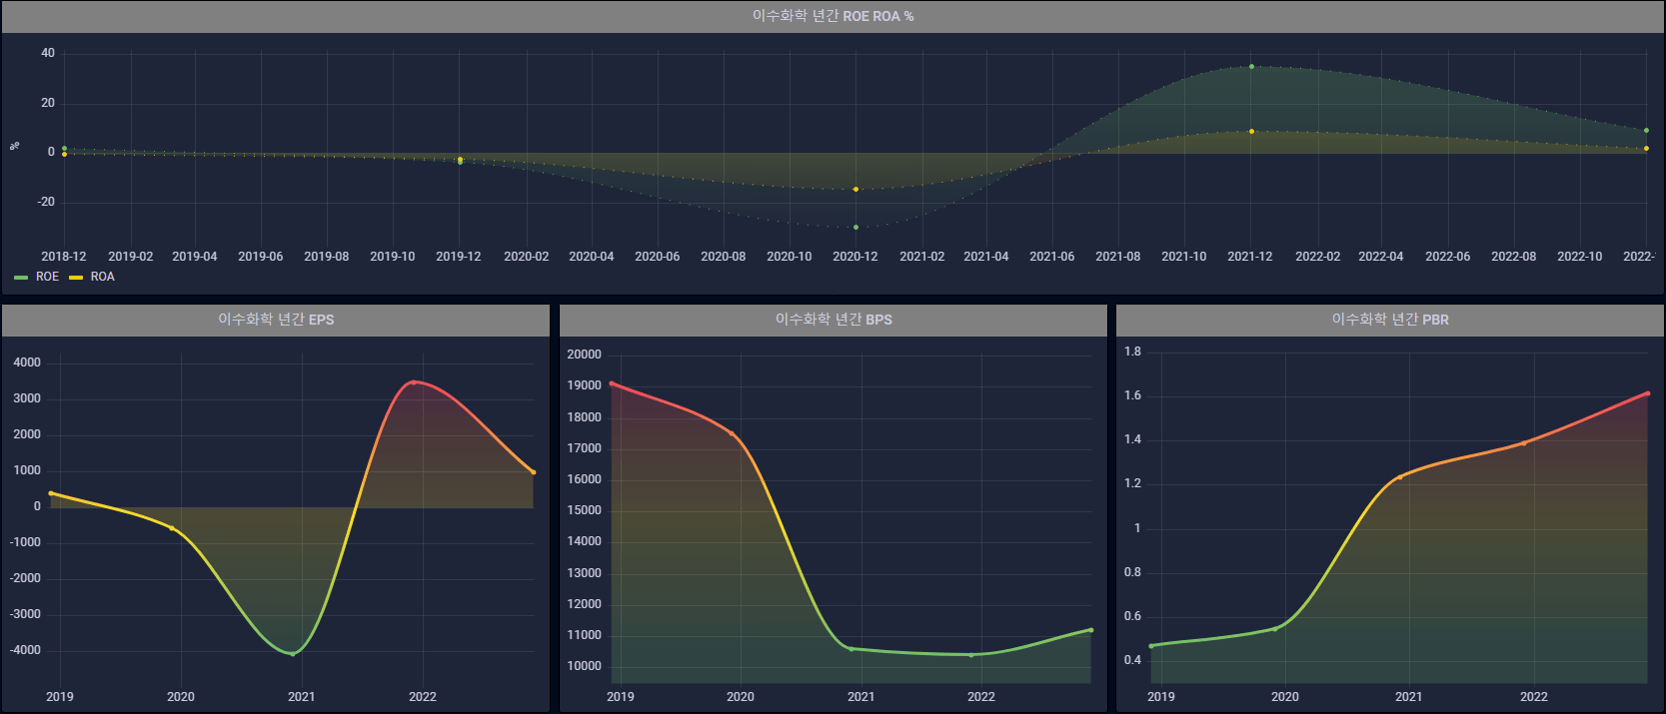Image resolution: width=1666 pixels, height=714 pixels.
Task: Open the 이수화학 년간 BPS panel title menu
Action: tap(833, 319)
